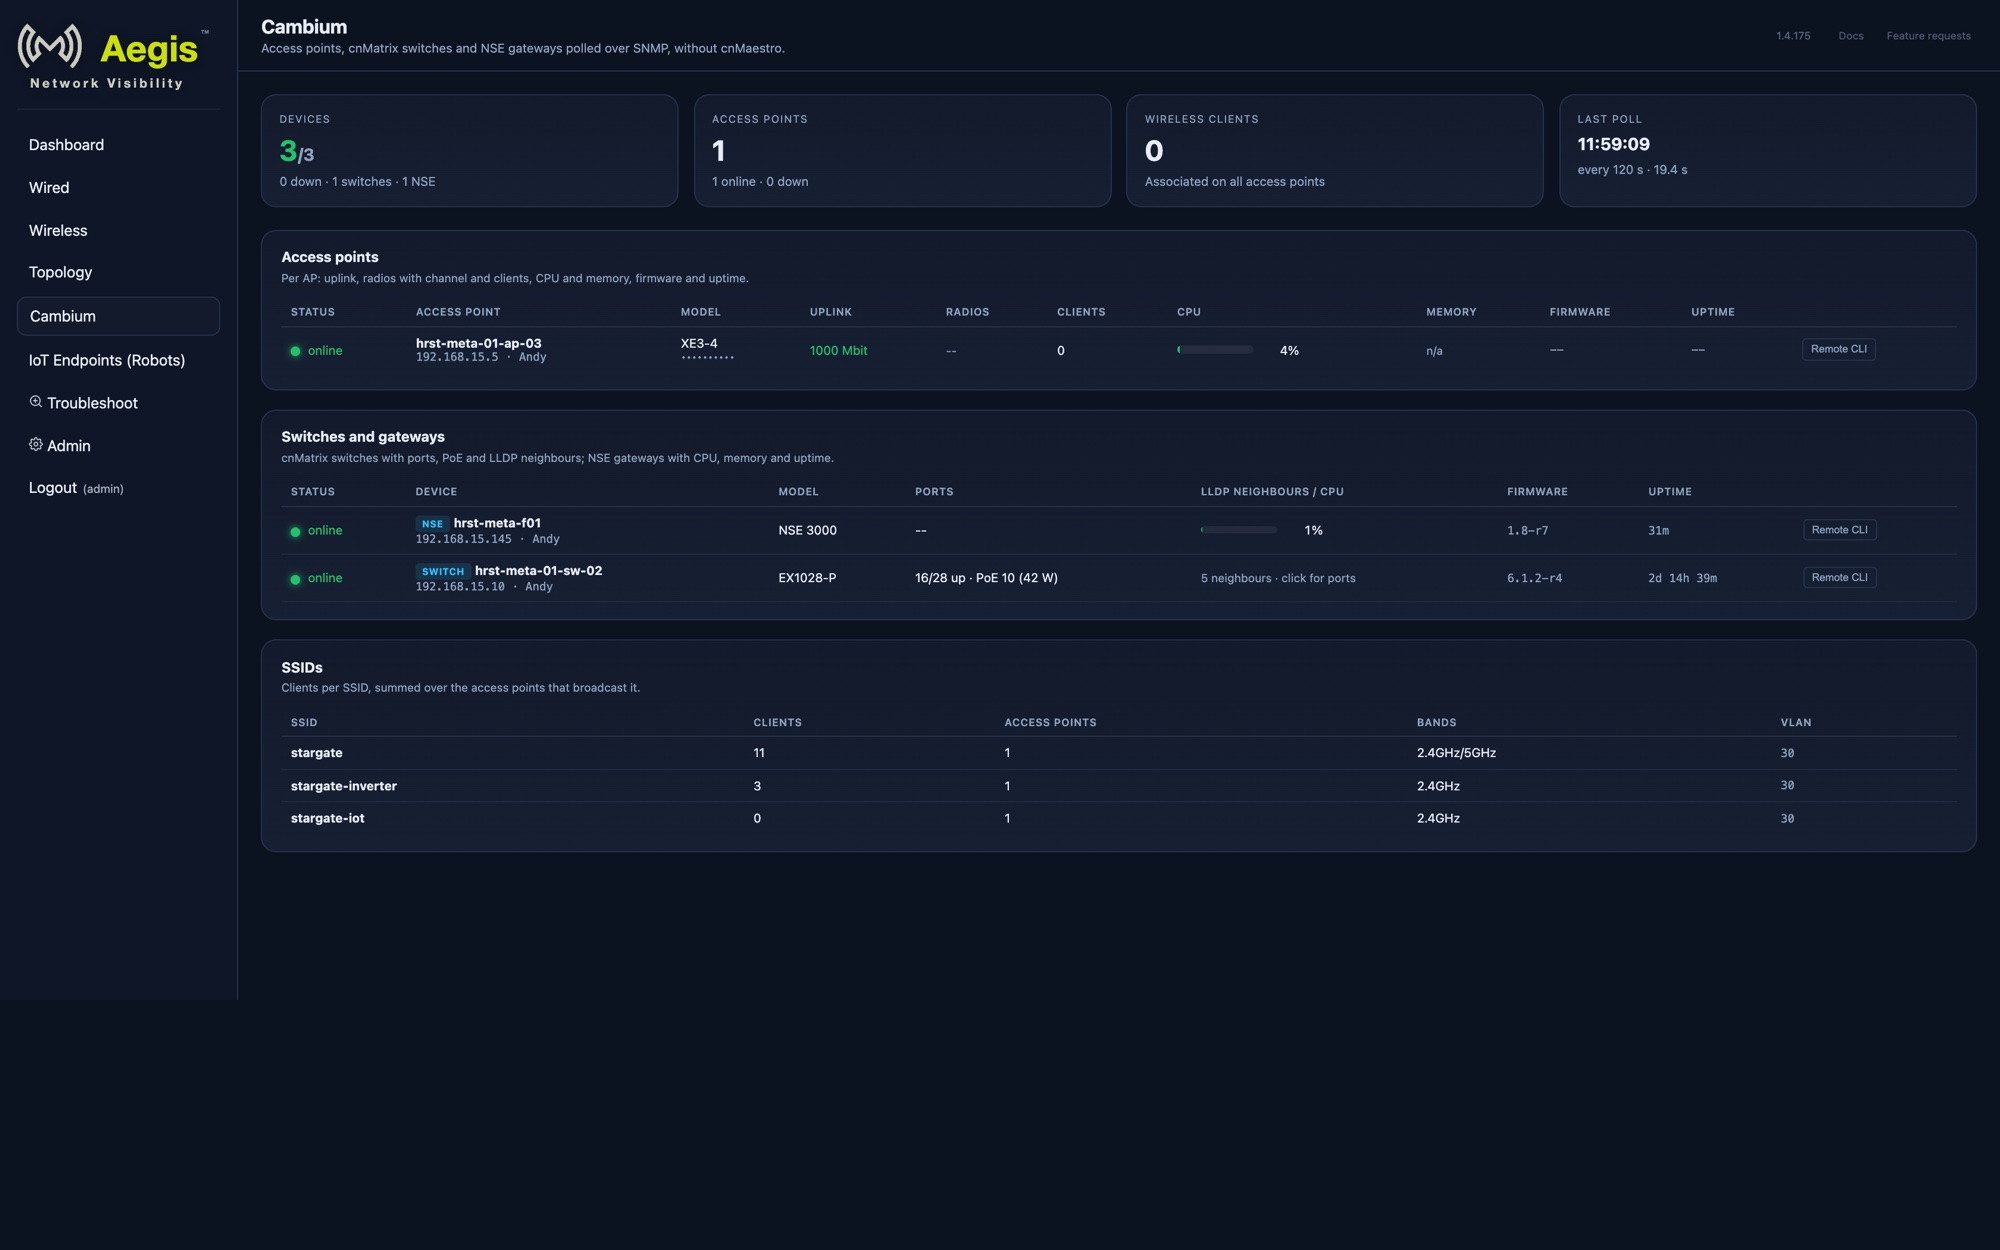Click the SWITCH badge next to hrst-meta-01-sw-02
Screen dimensions: 2000x1250
443,572
